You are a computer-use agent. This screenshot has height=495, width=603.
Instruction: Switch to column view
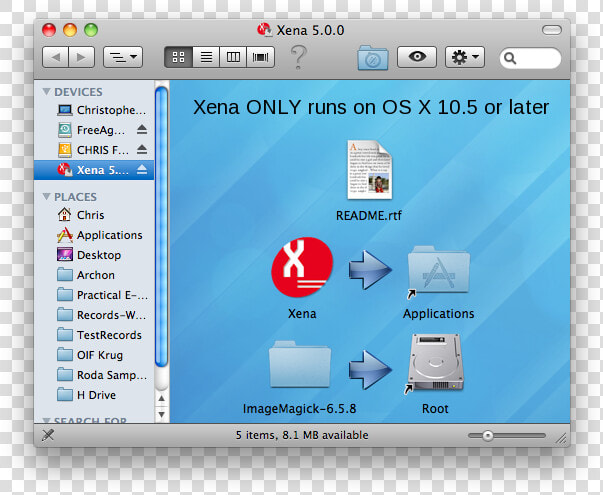(233, 57)
